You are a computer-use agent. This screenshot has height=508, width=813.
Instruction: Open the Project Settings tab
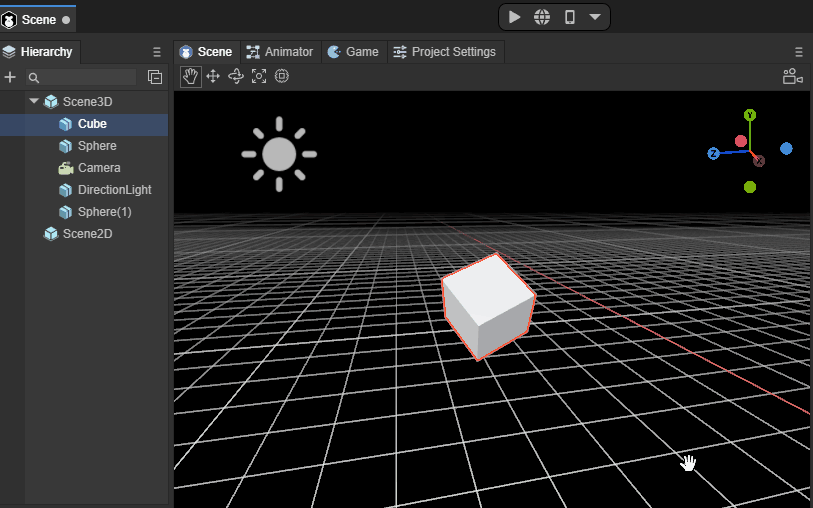(x=444, y=52)
